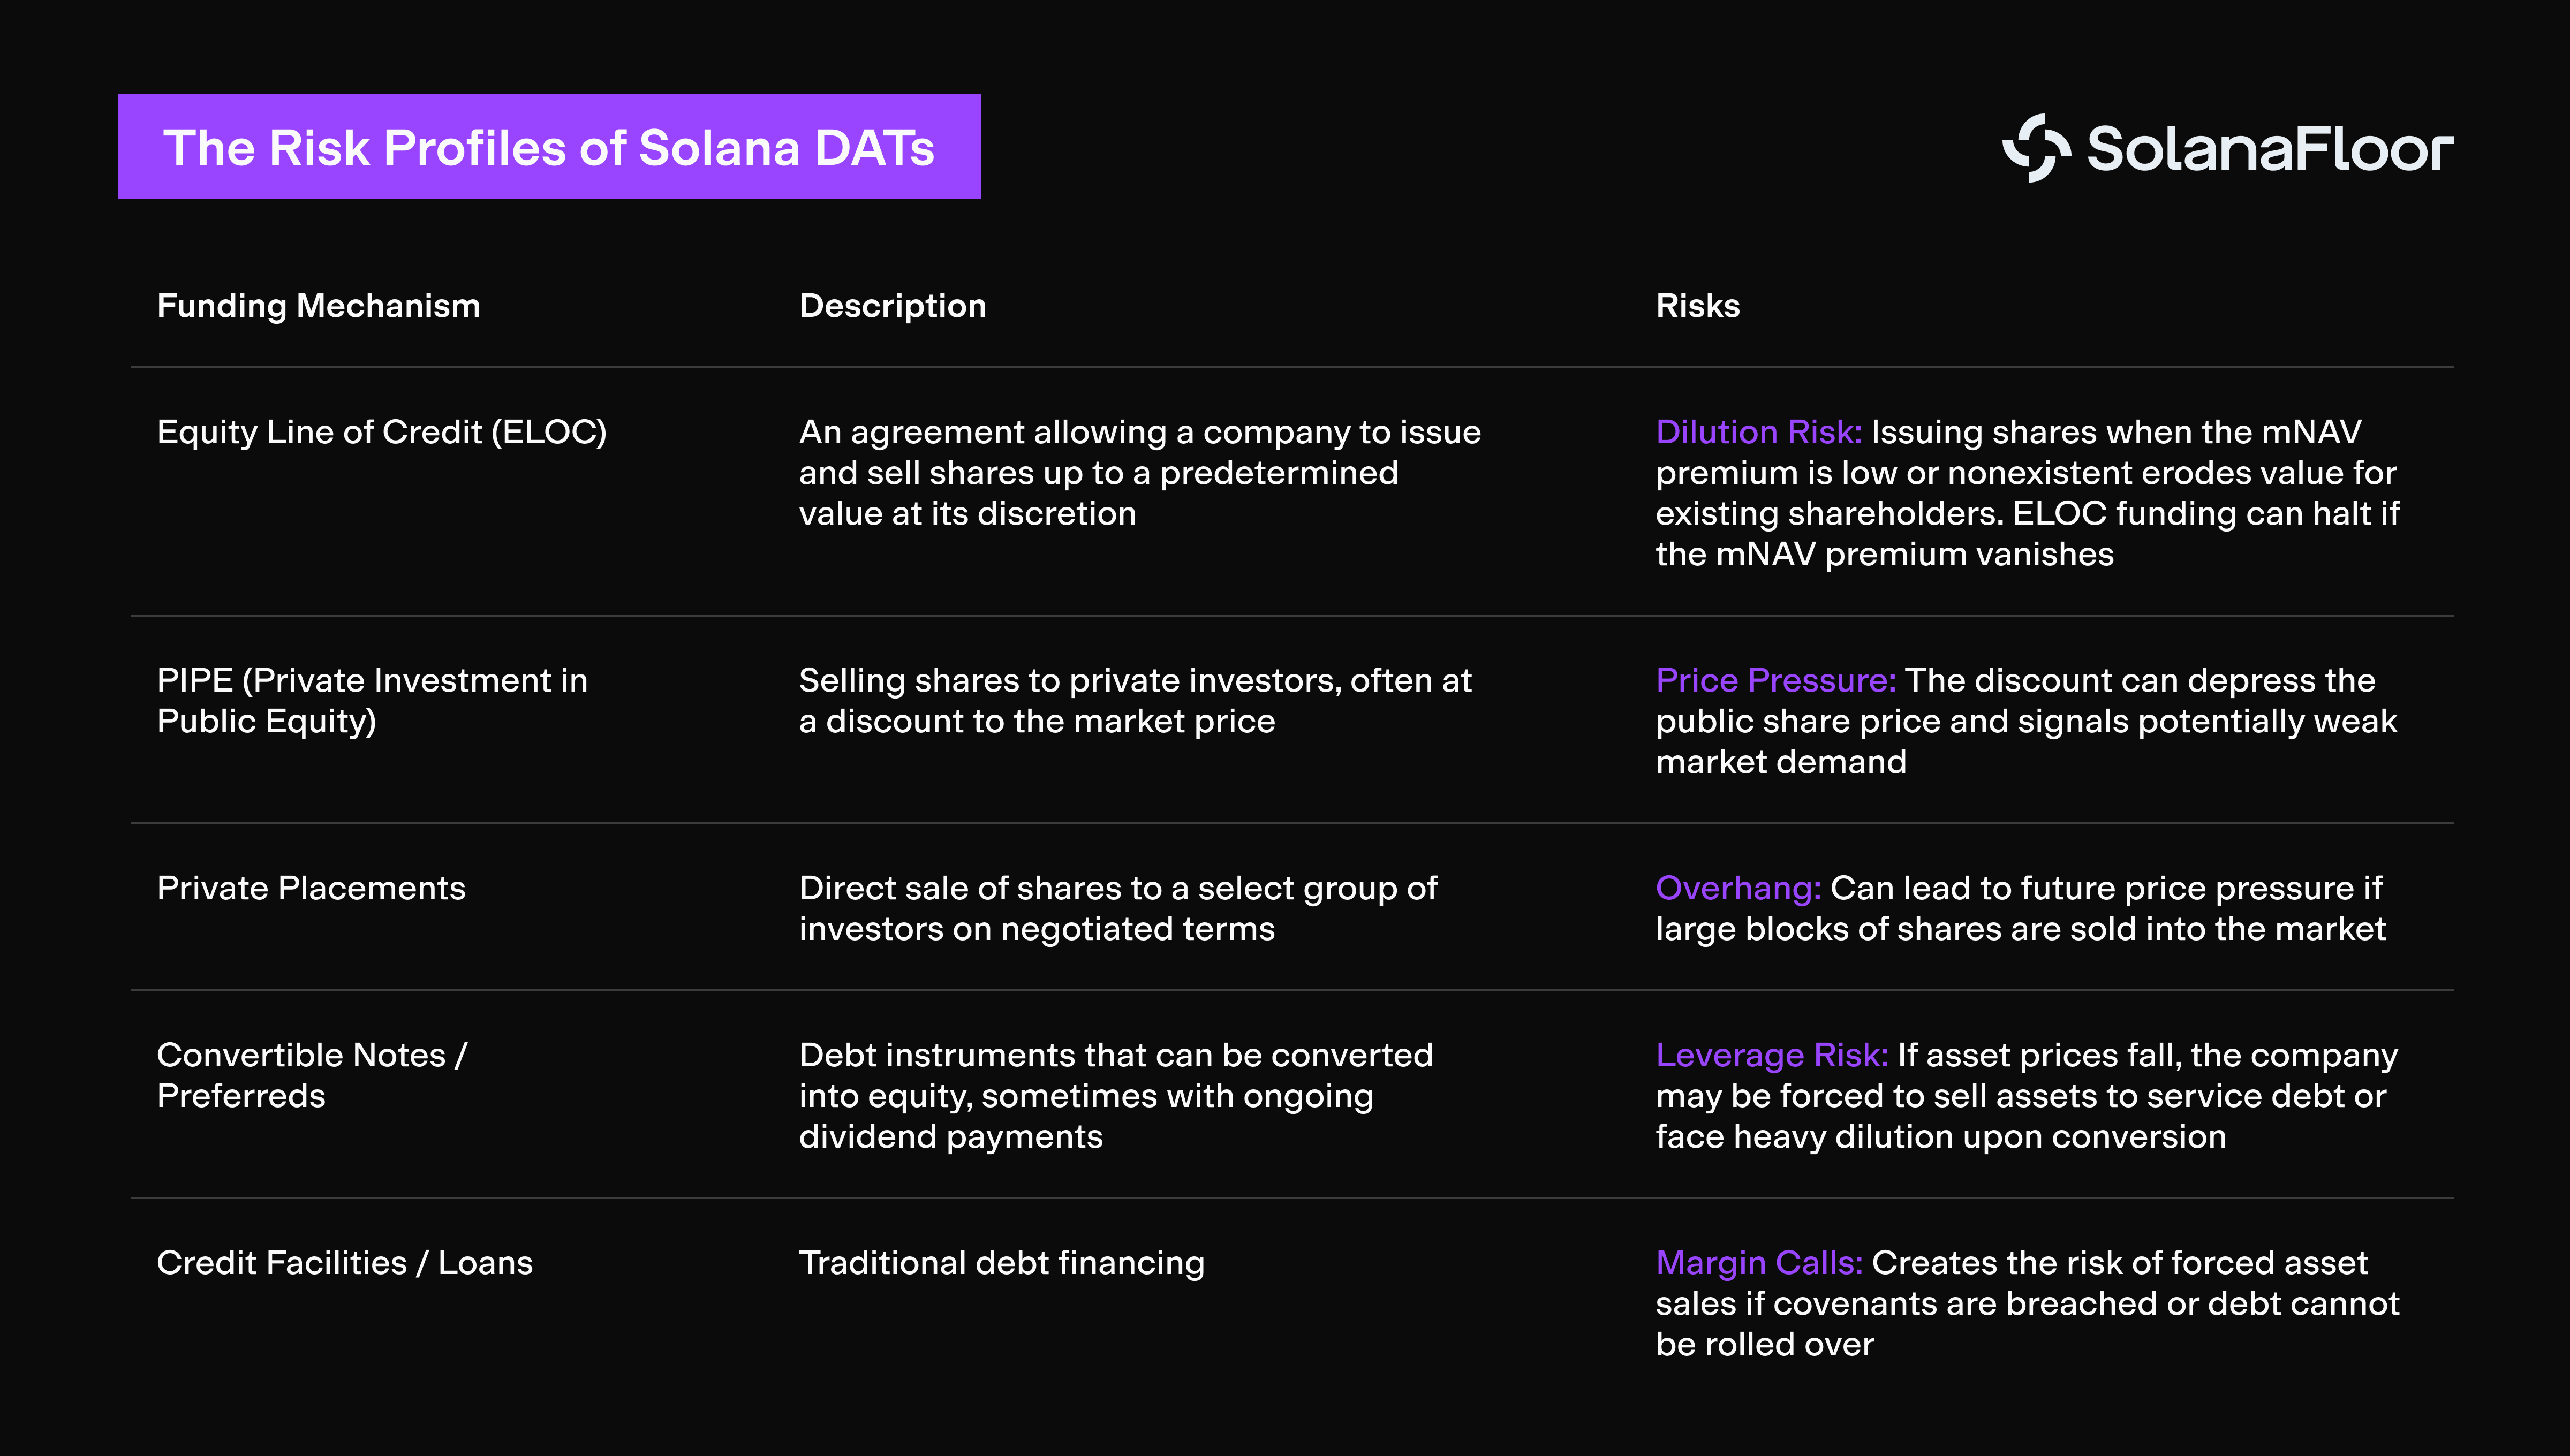Click the Credit Facilities / Loans cell
This screenshot has height=1456, width=2570.
pos(344,1263)
